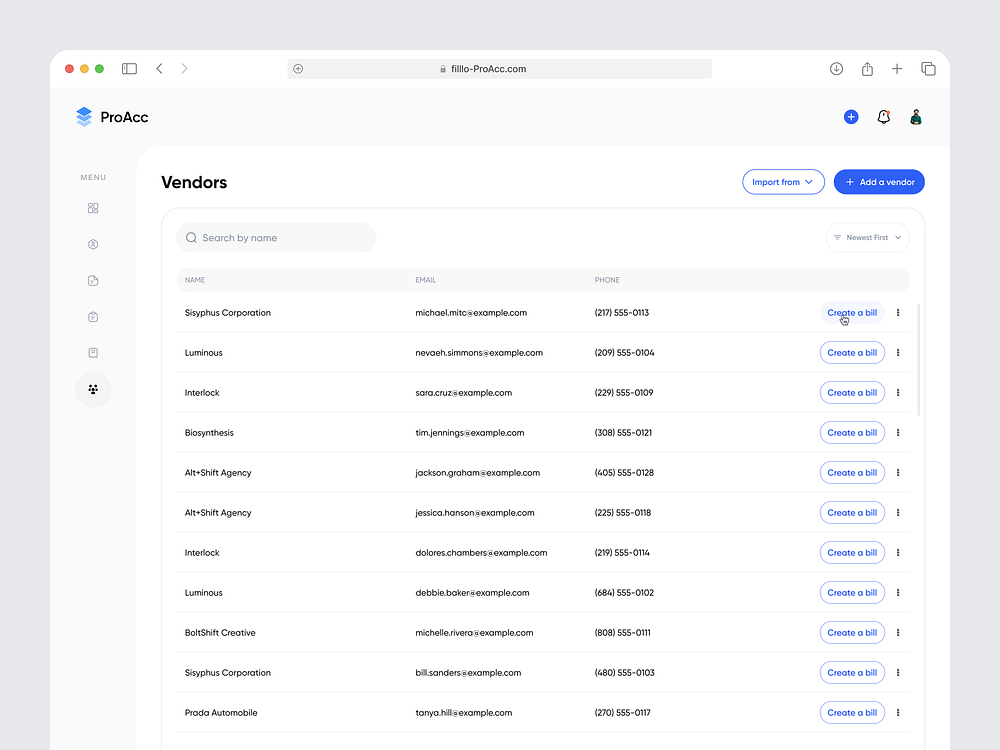Click Create a bill for Biosynthesis
The height and width of the screenshot is (750, 1000).
[x=852, y=433]
